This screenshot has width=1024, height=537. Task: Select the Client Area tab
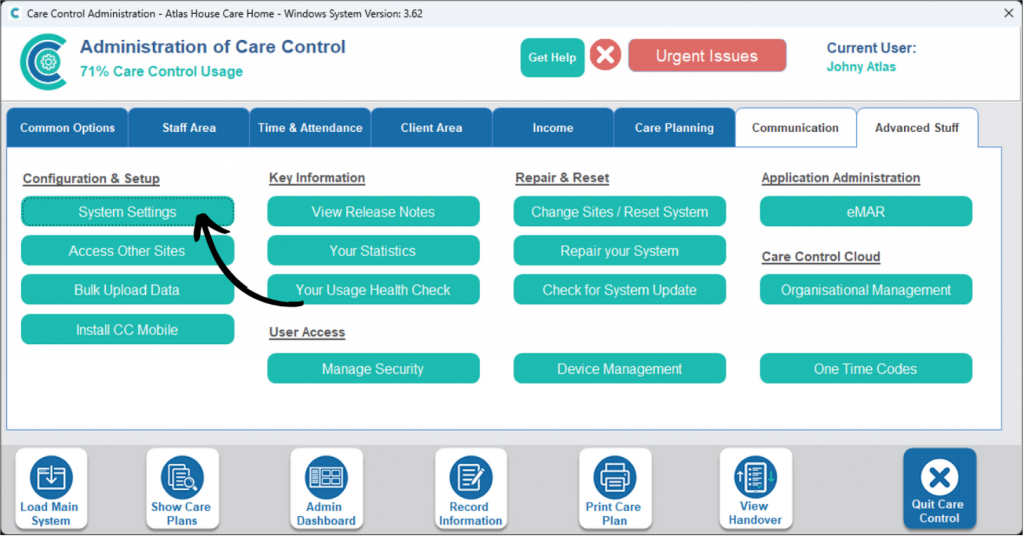tap(432, 127)
